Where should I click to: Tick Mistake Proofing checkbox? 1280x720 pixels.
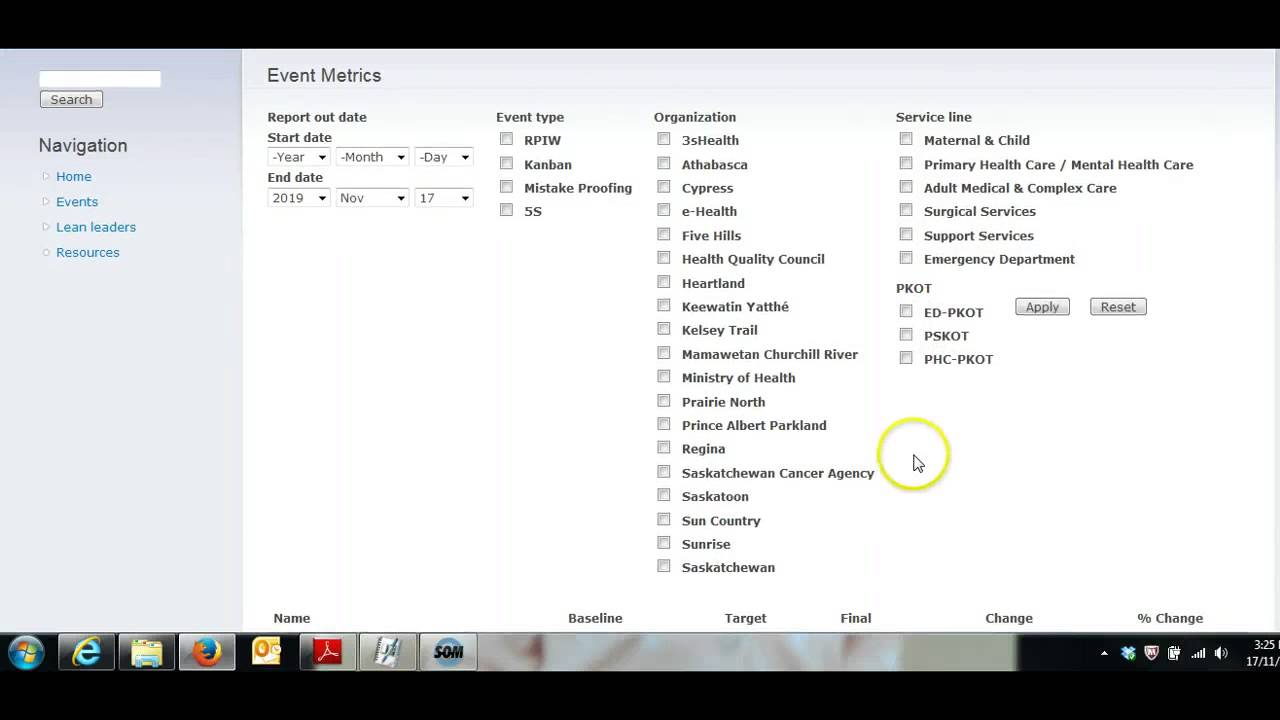point(506,187)
